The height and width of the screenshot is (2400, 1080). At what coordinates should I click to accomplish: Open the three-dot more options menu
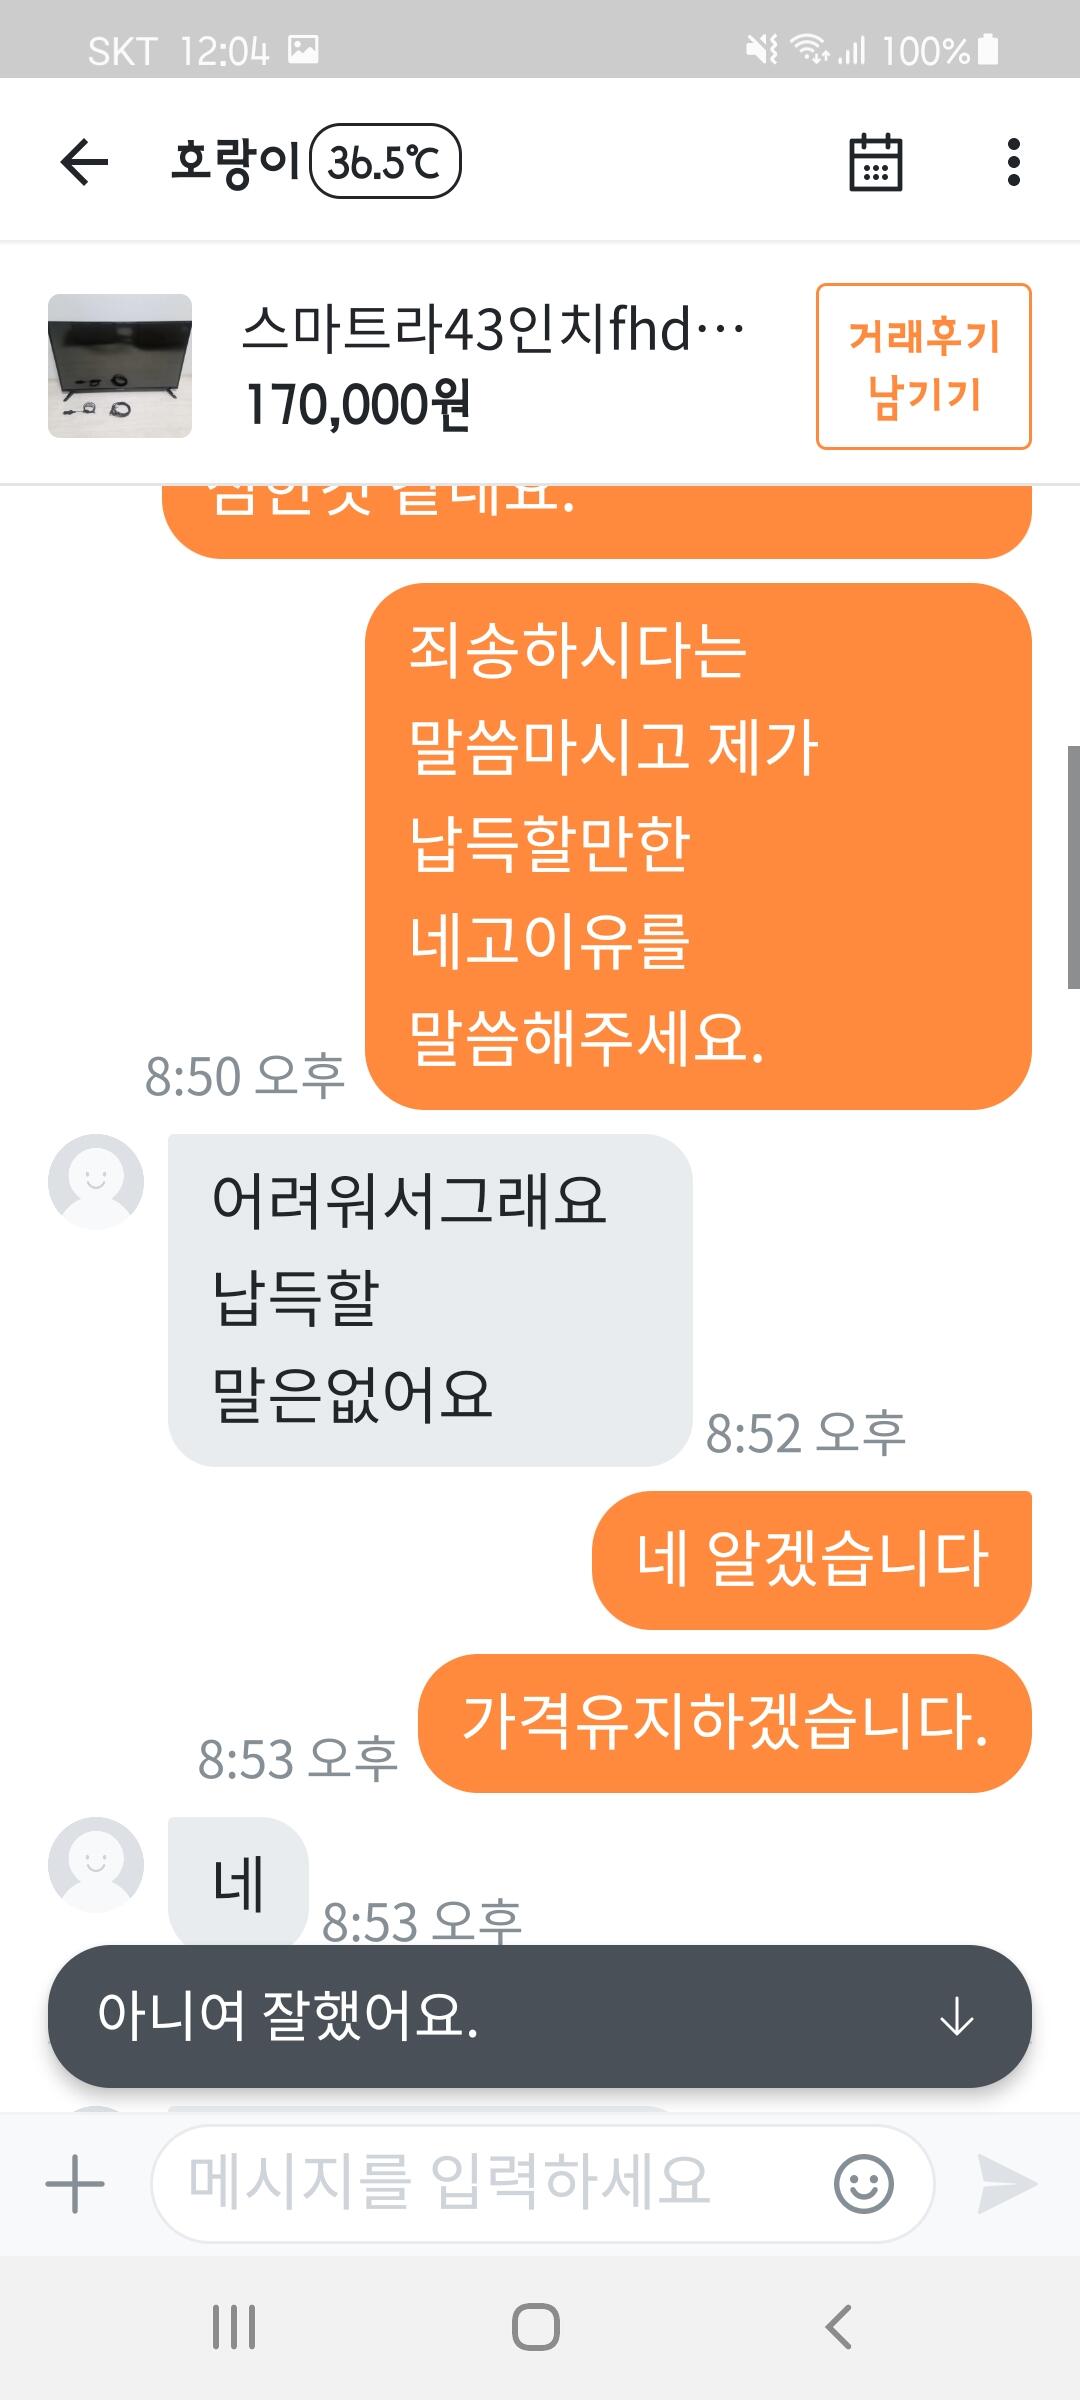pyautogui.click(x=1014, y=162)
